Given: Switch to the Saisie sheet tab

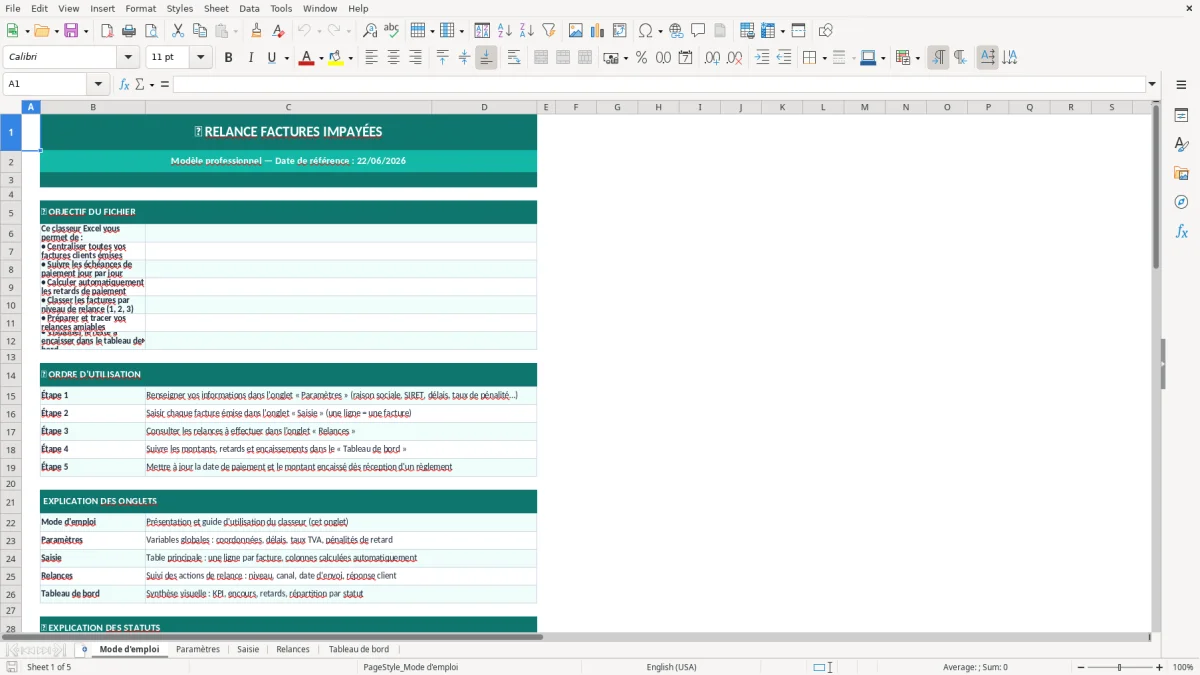Looking at the screenshot, I should [248, 649].
